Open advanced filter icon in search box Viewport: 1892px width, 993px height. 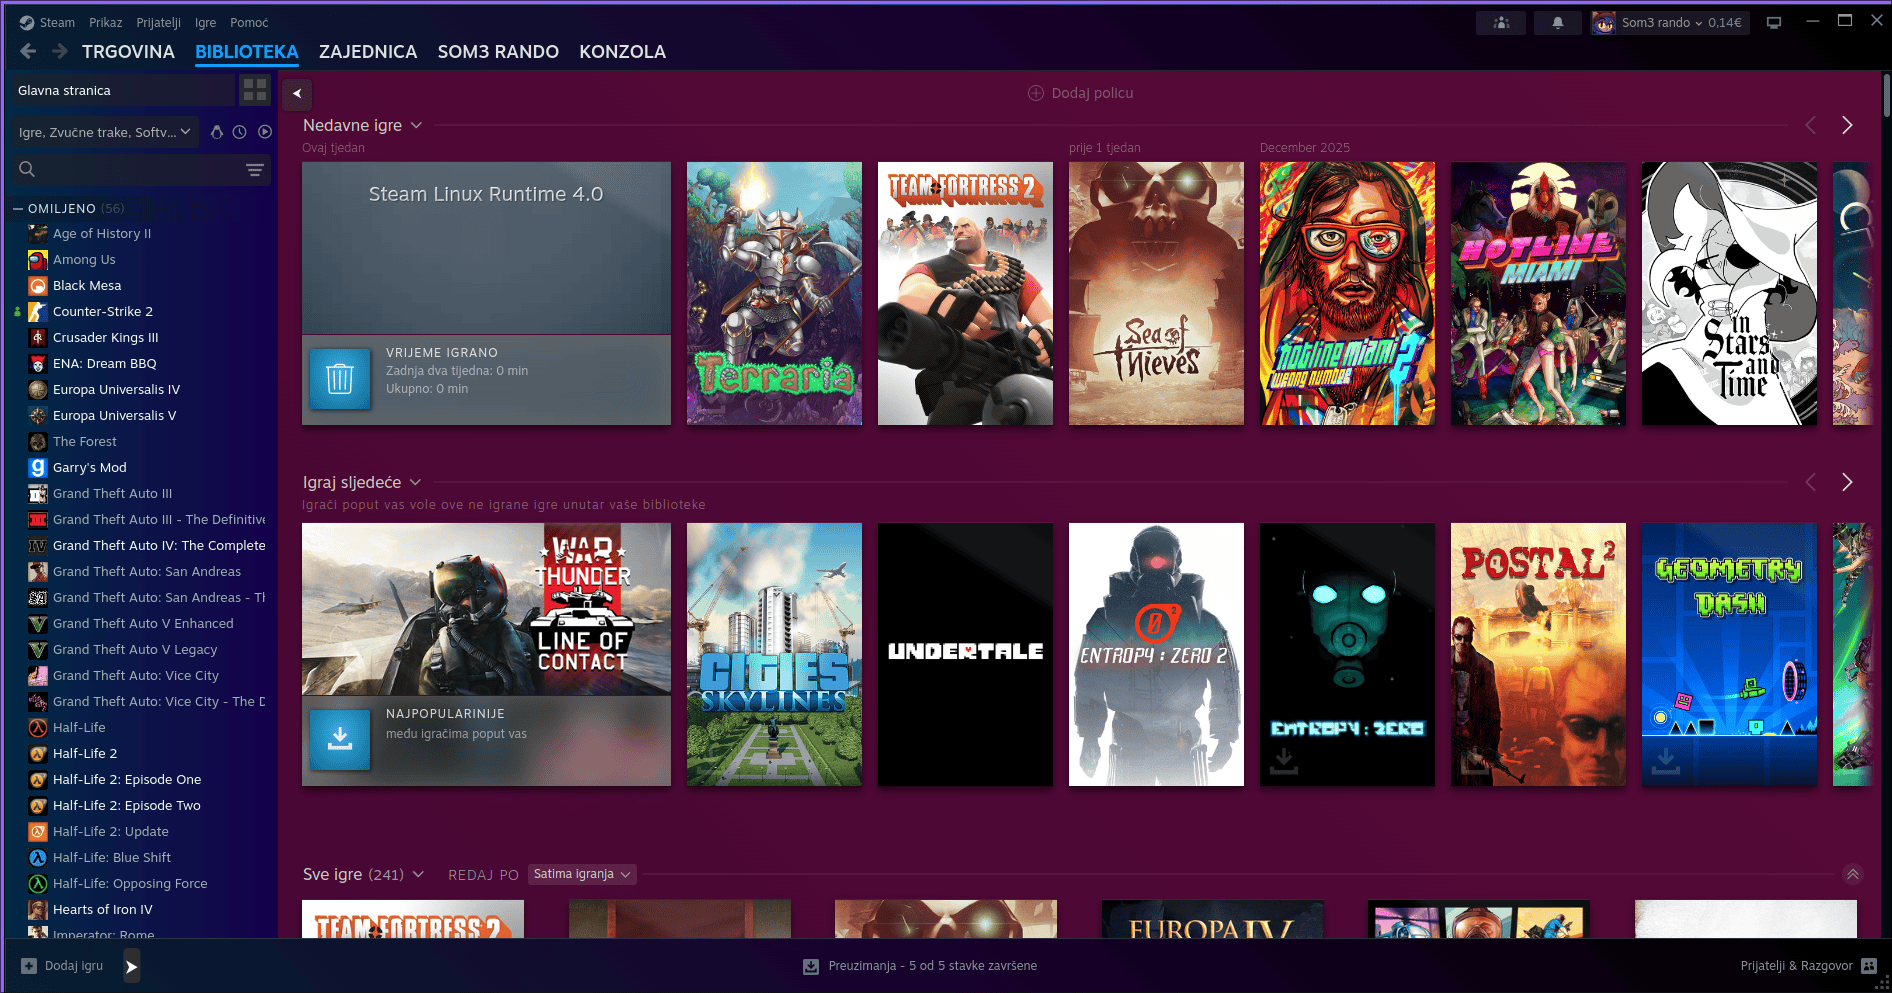tap(255, 170)
